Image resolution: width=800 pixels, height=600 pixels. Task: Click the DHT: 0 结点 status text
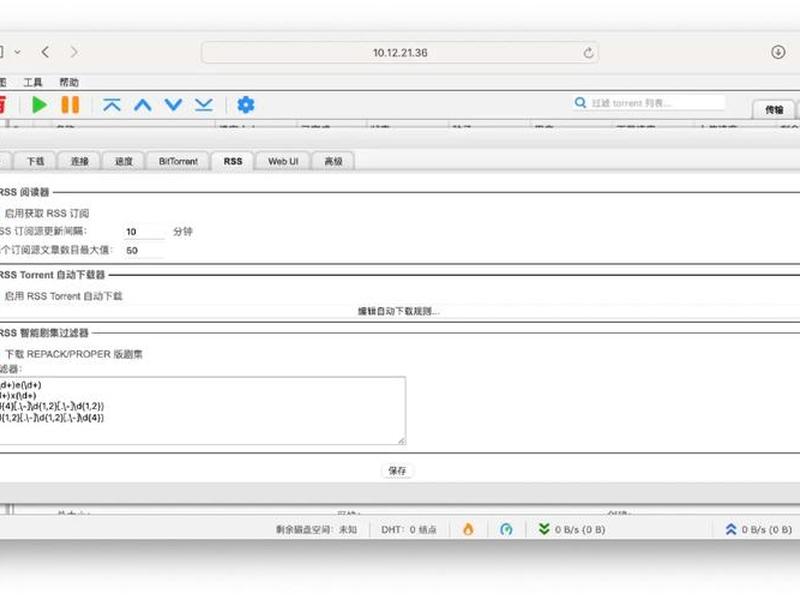[409, 530]
